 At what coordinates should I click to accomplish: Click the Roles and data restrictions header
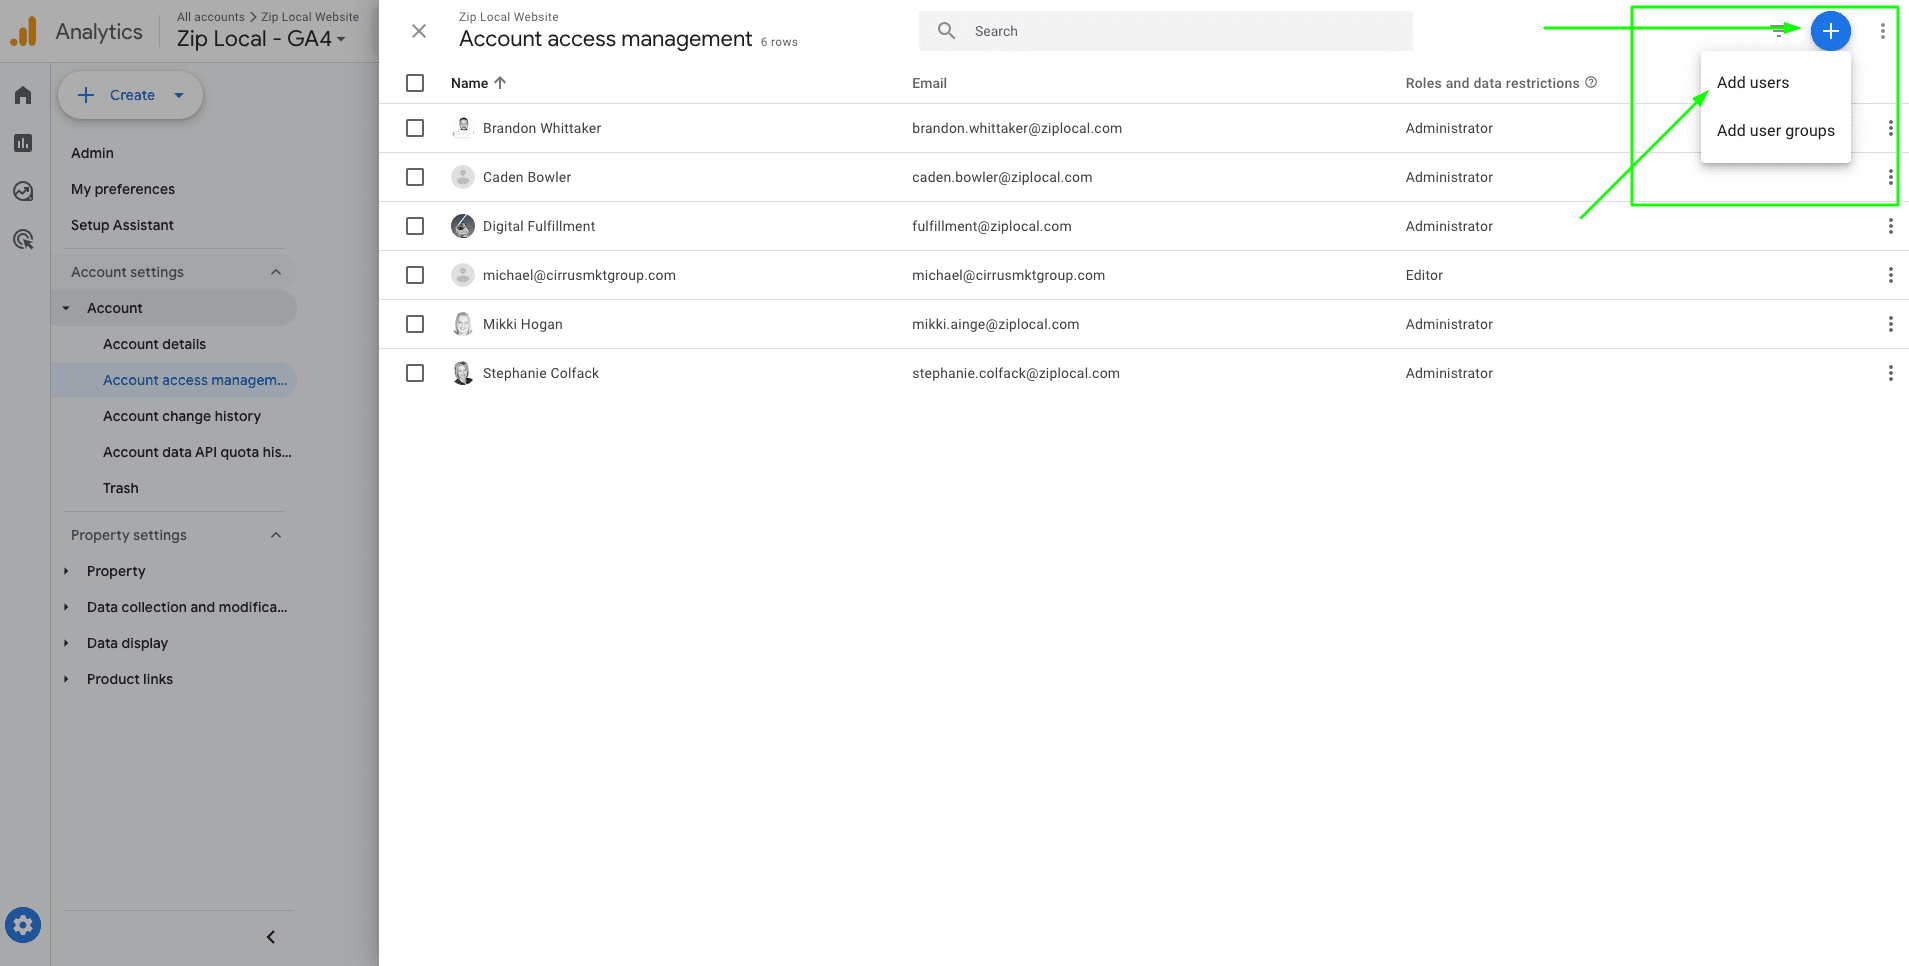point(1492,83)
